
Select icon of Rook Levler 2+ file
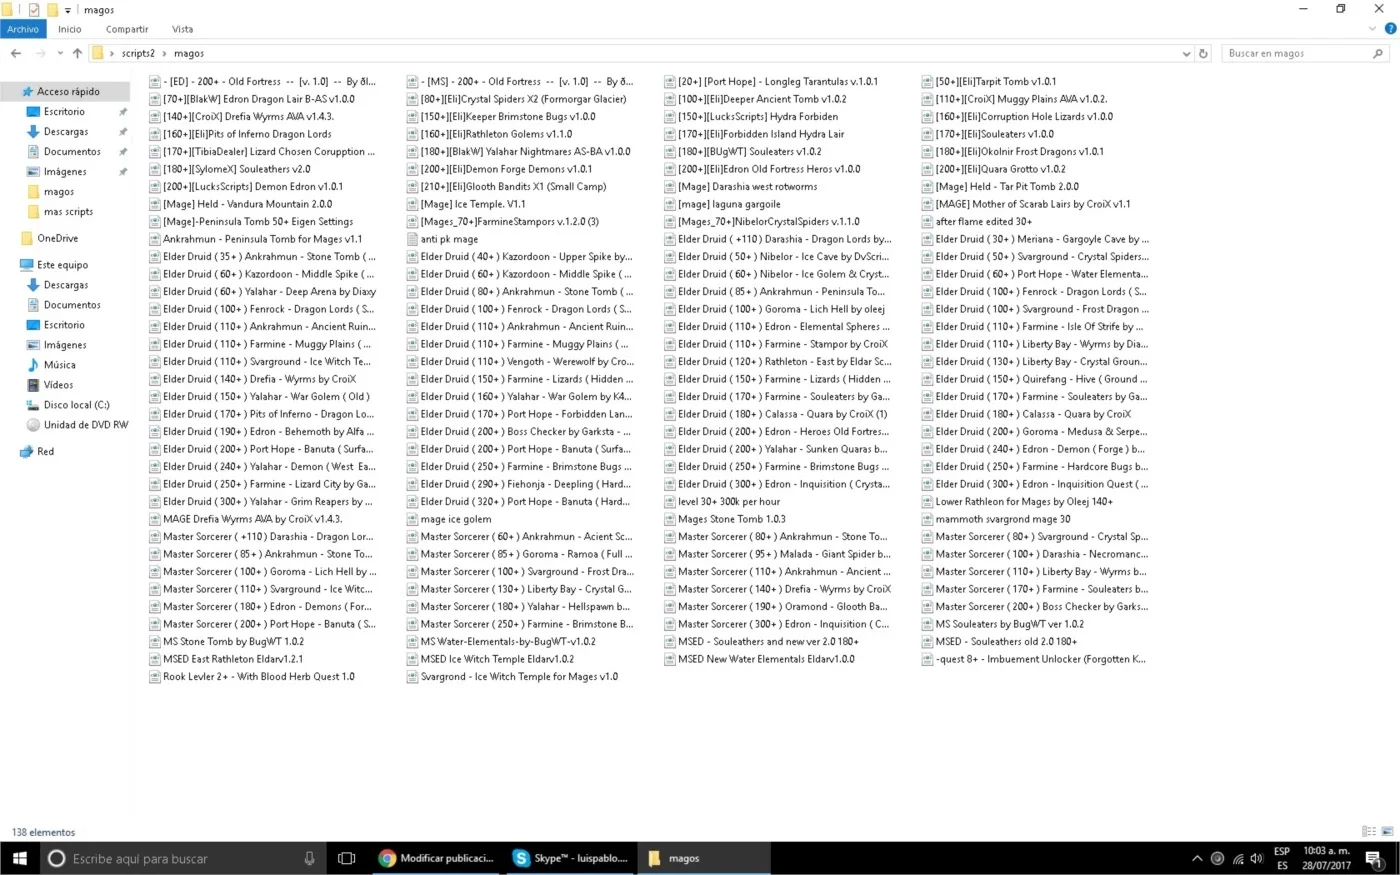pyautogui.click(x=155, y=677)
